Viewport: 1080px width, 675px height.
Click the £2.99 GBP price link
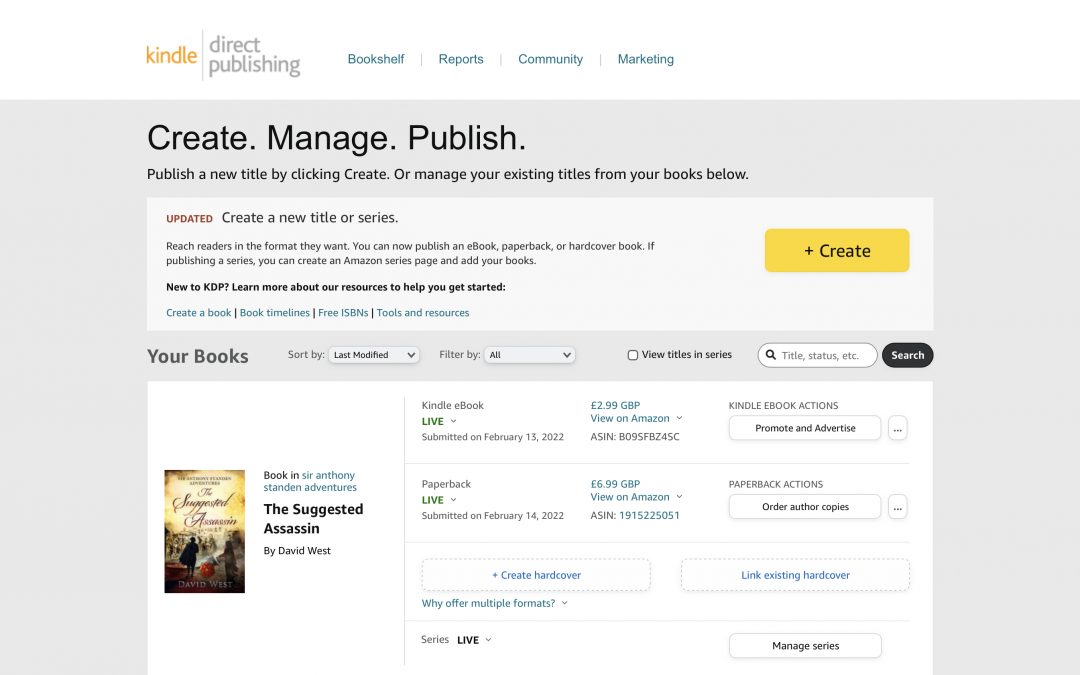point(615,406)
